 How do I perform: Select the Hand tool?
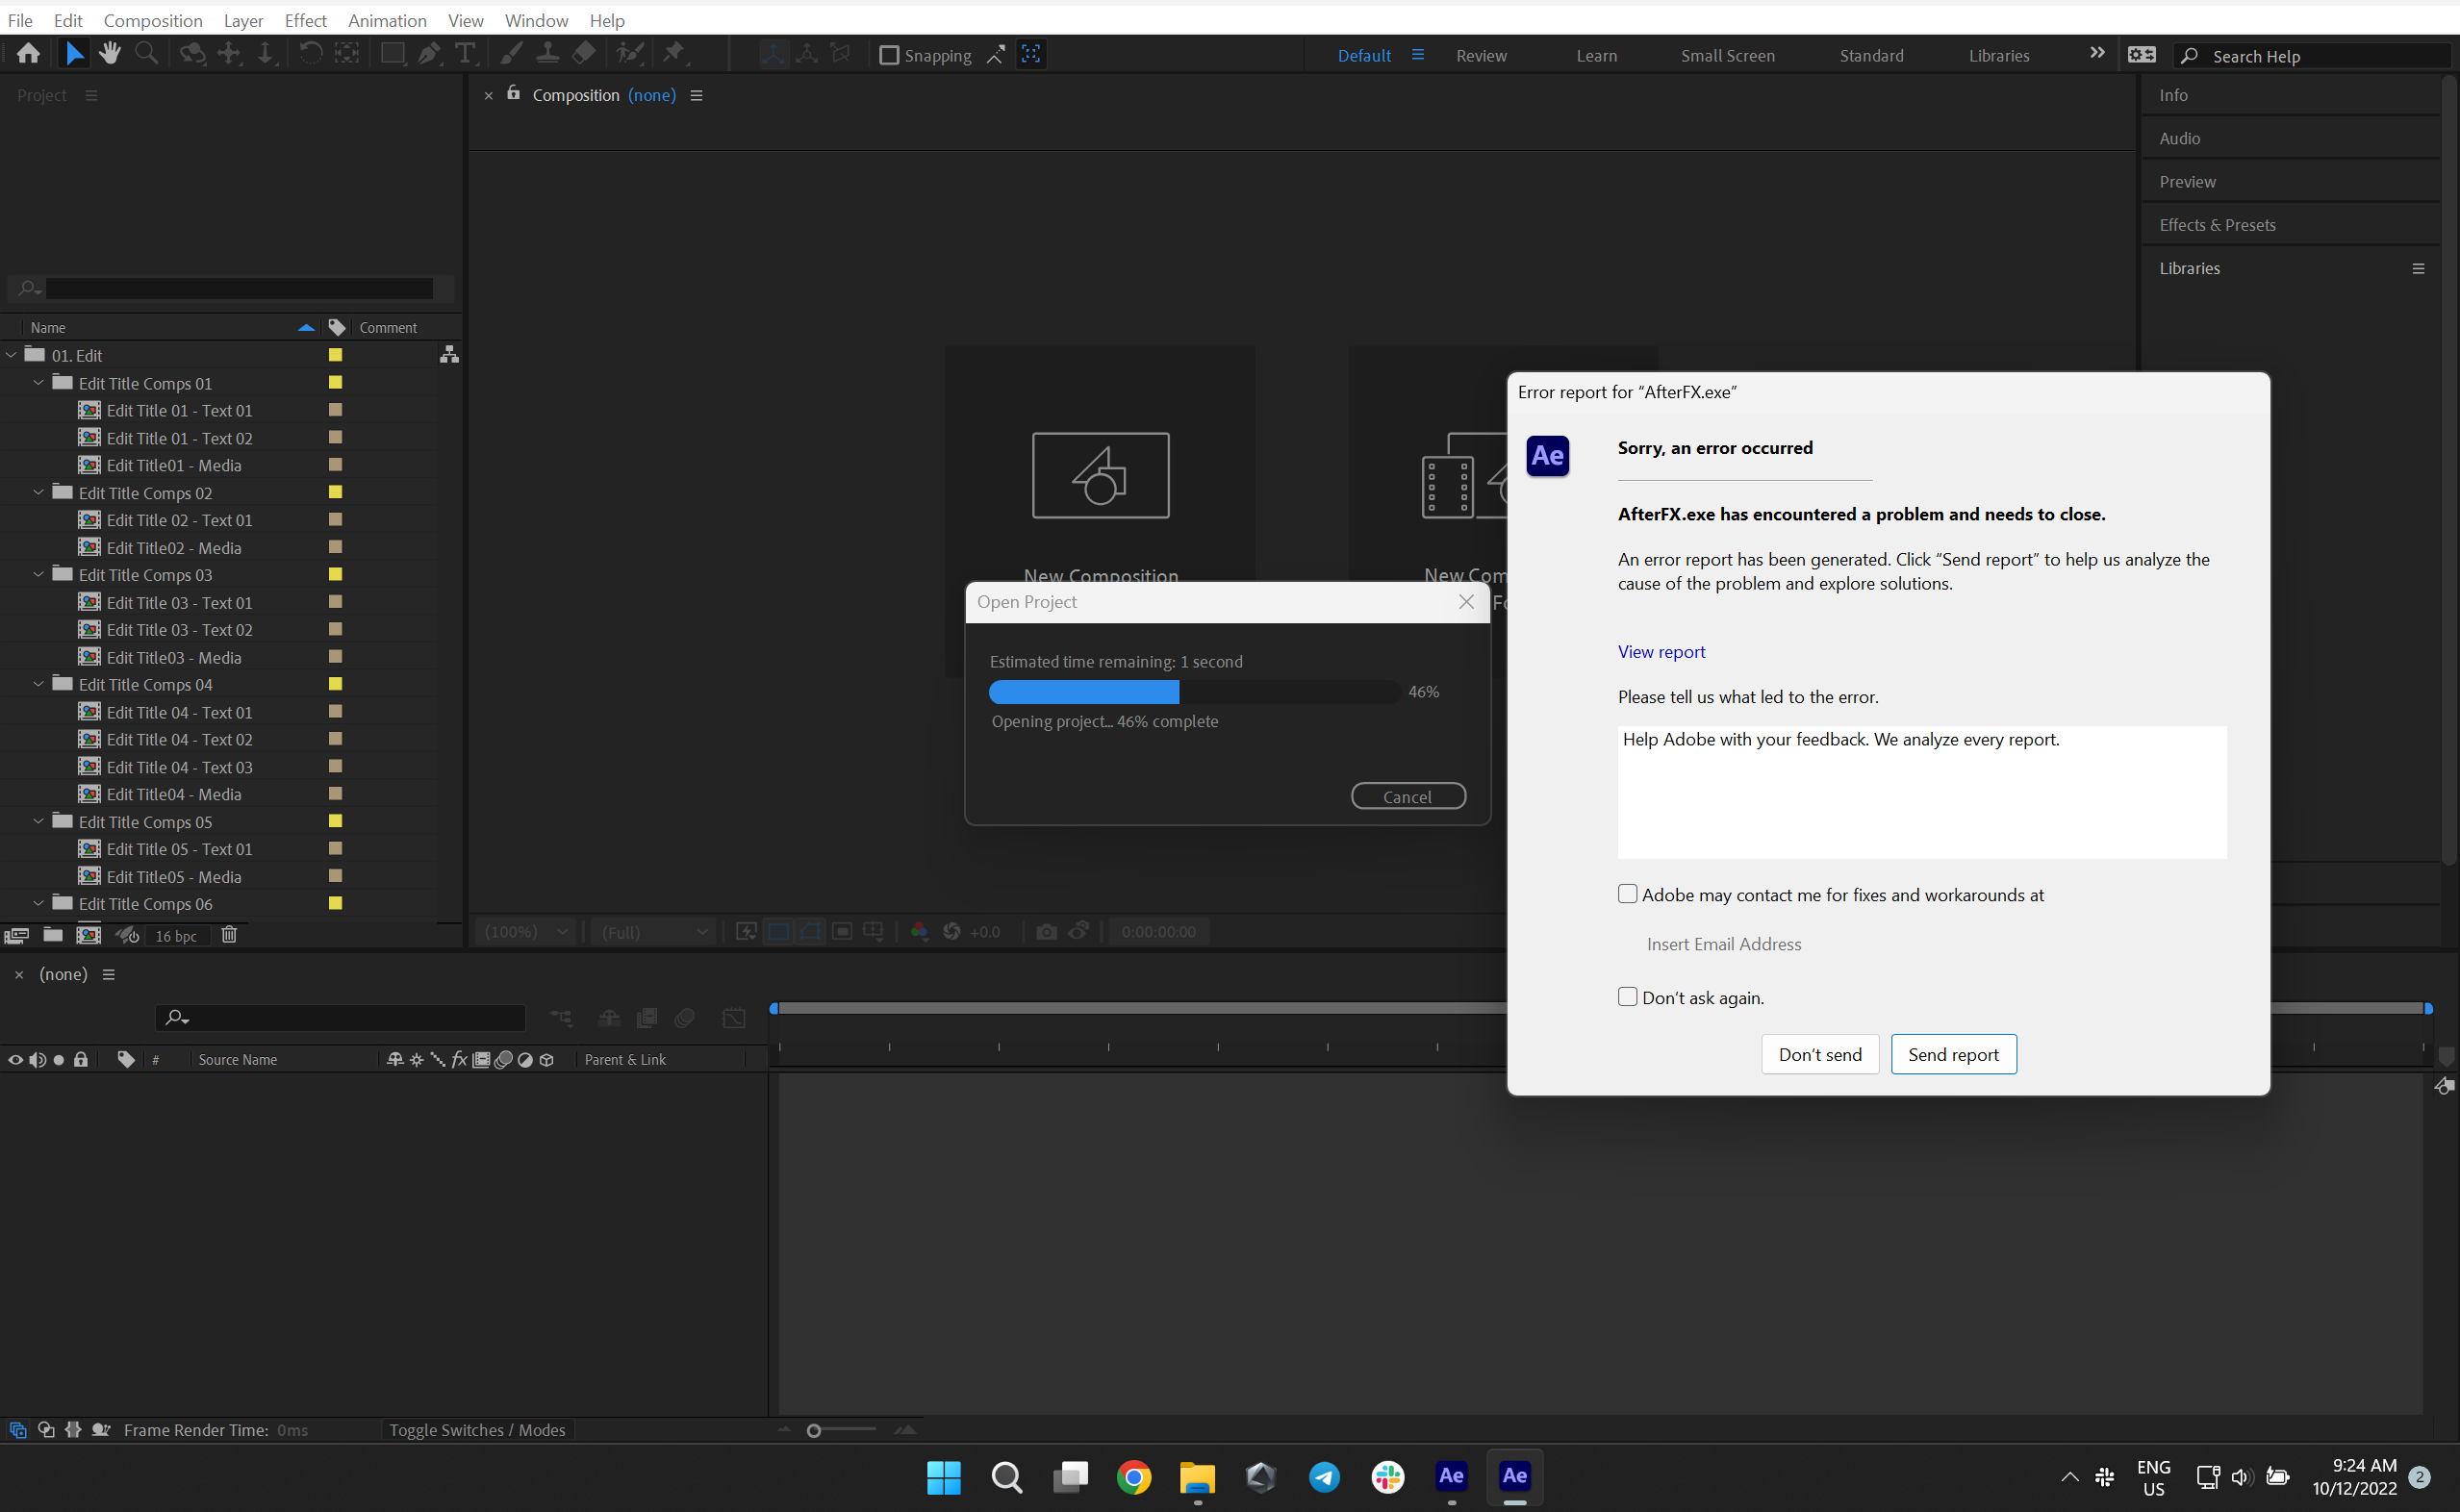point(110,54)
